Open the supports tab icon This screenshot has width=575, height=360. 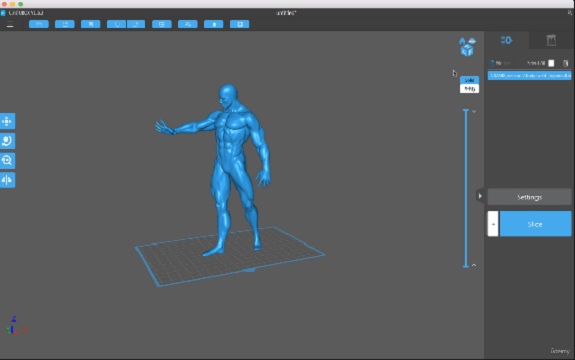[551, 40]
